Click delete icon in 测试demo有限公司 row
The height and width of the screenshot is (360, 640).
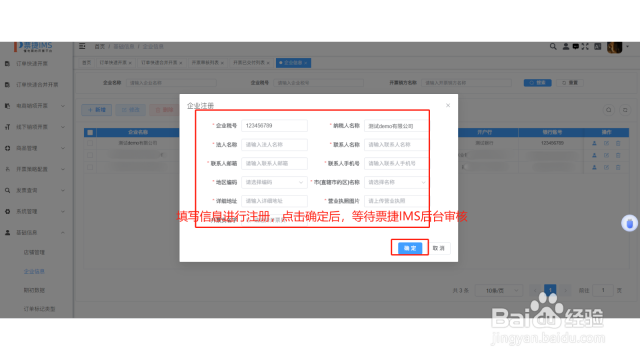(x=618, y=143)
